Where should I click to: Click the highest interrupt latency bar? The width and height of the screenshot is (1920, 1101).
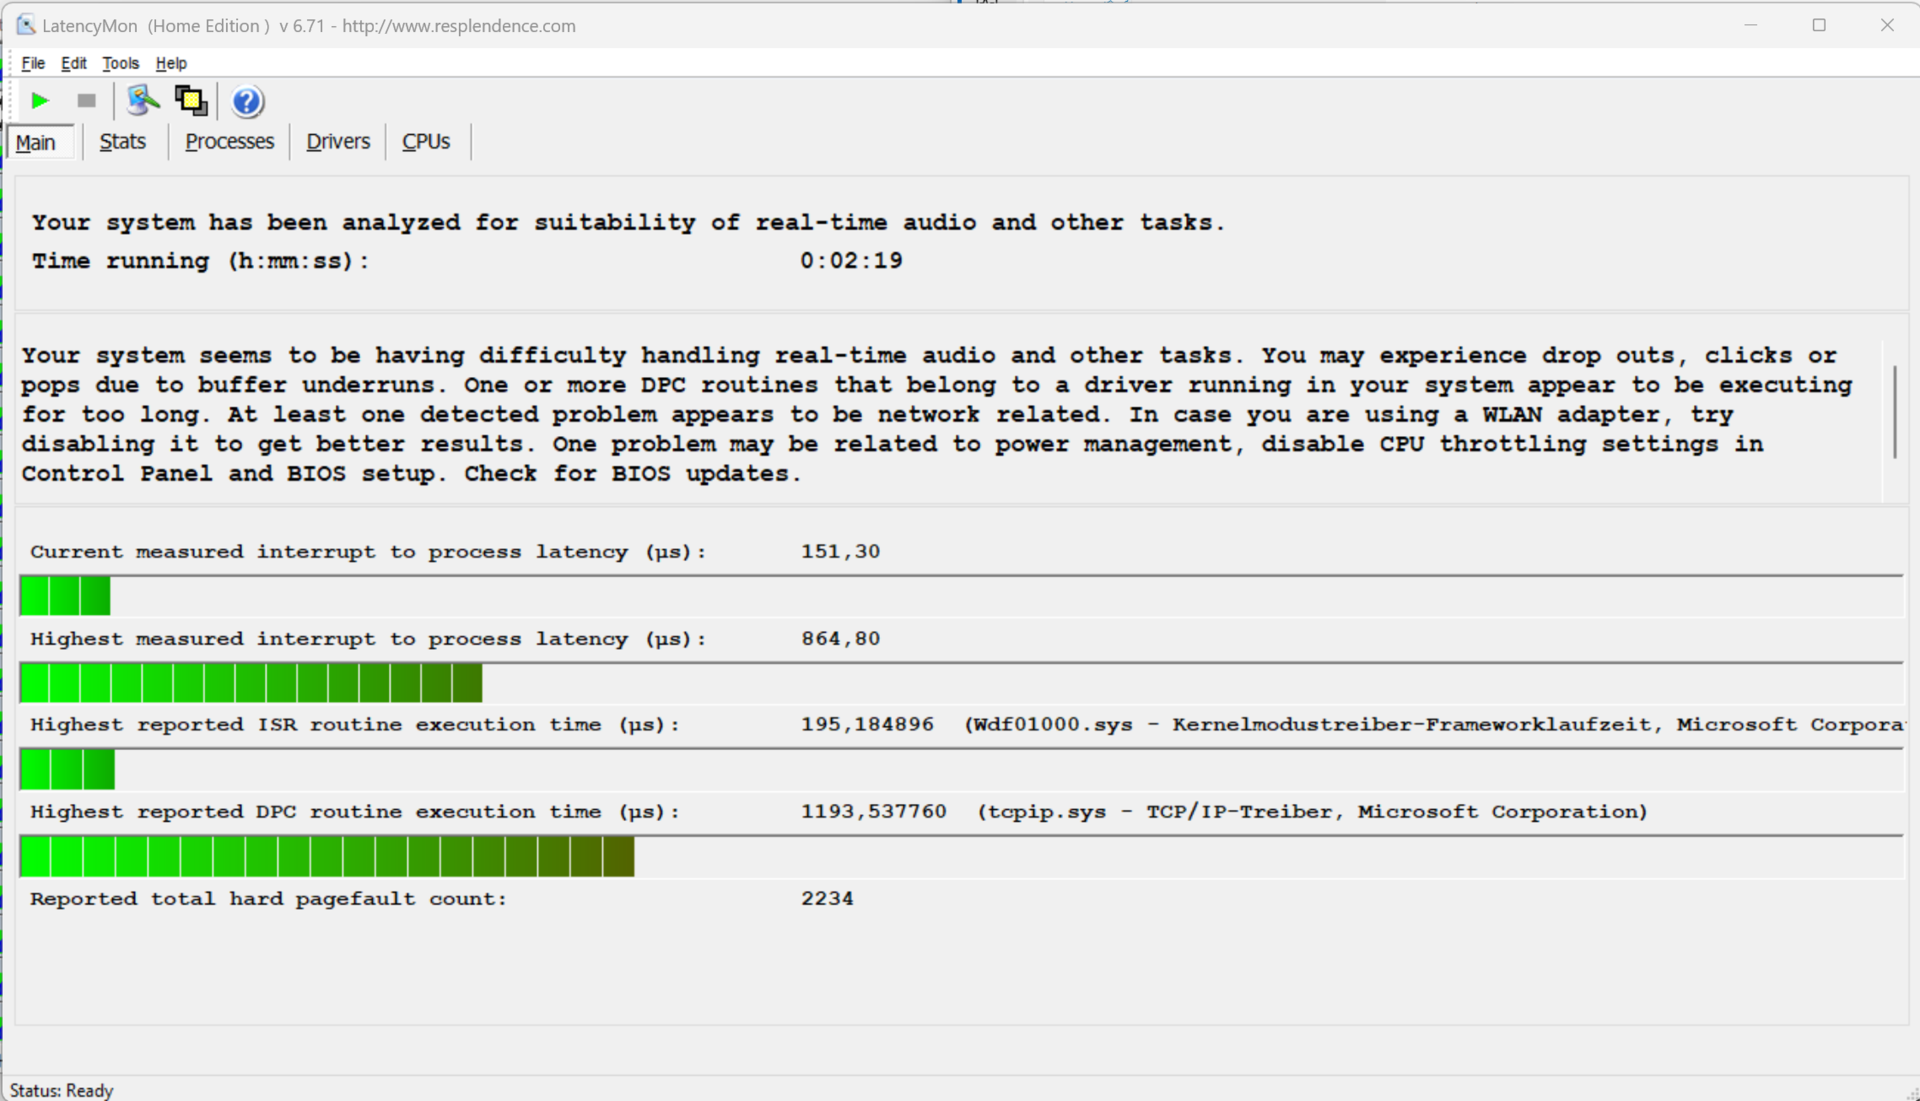pyautogui.click(x=251, y=683)
